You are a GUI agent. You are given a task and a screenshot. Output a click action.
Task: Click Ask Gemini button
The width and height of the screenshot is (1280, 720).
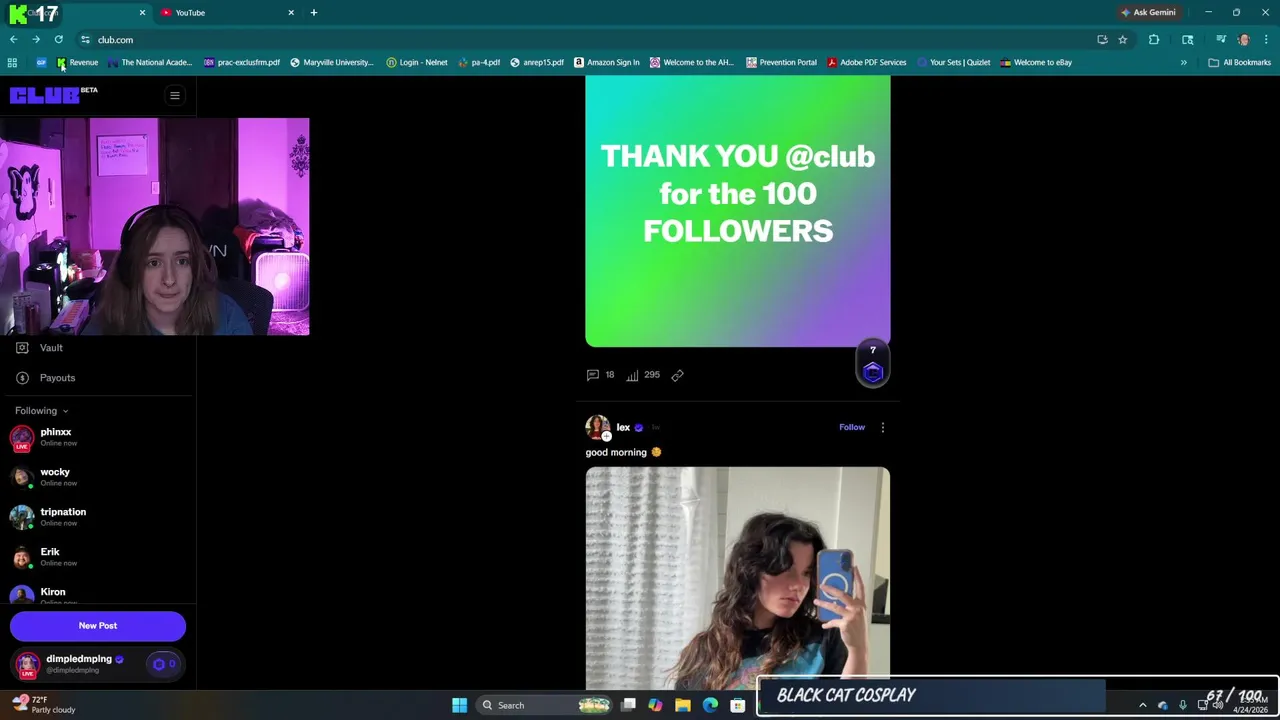coord(1148,13)
